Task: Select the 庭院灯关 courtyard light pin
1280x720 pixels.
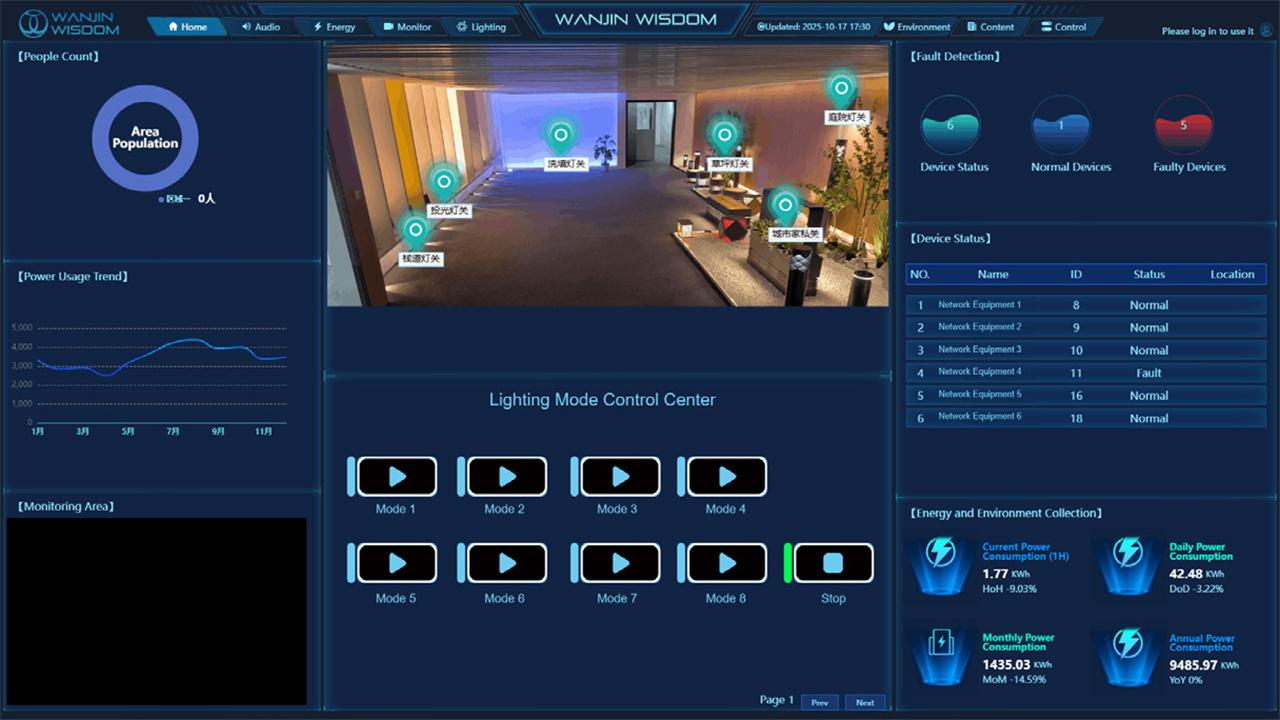Action: click(x=842, y=89)
